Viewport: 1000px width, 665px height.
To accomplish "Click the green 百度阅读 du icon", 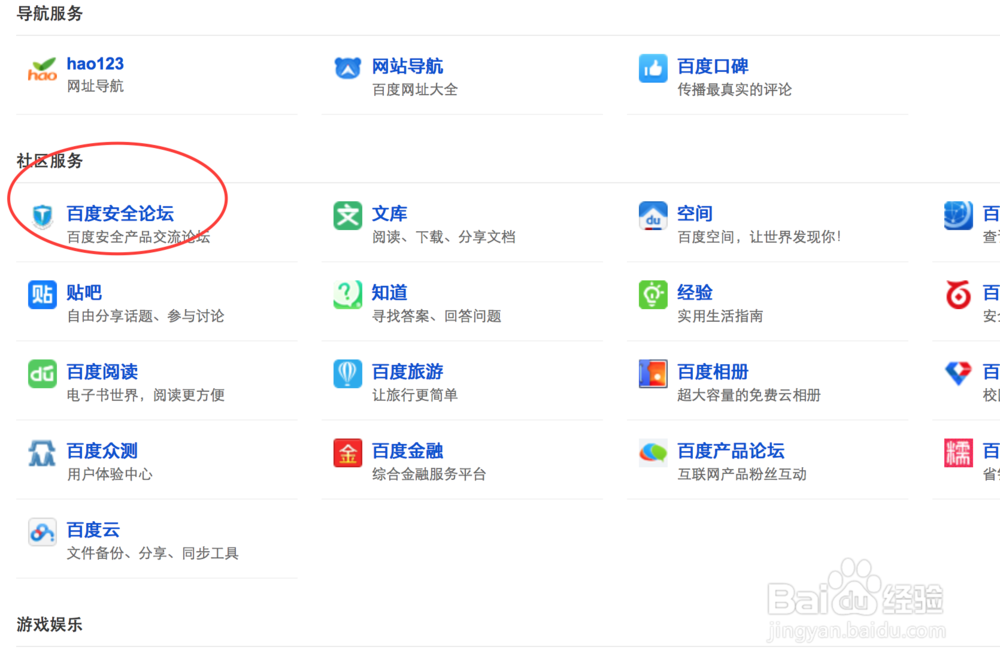I will [42, 374].
